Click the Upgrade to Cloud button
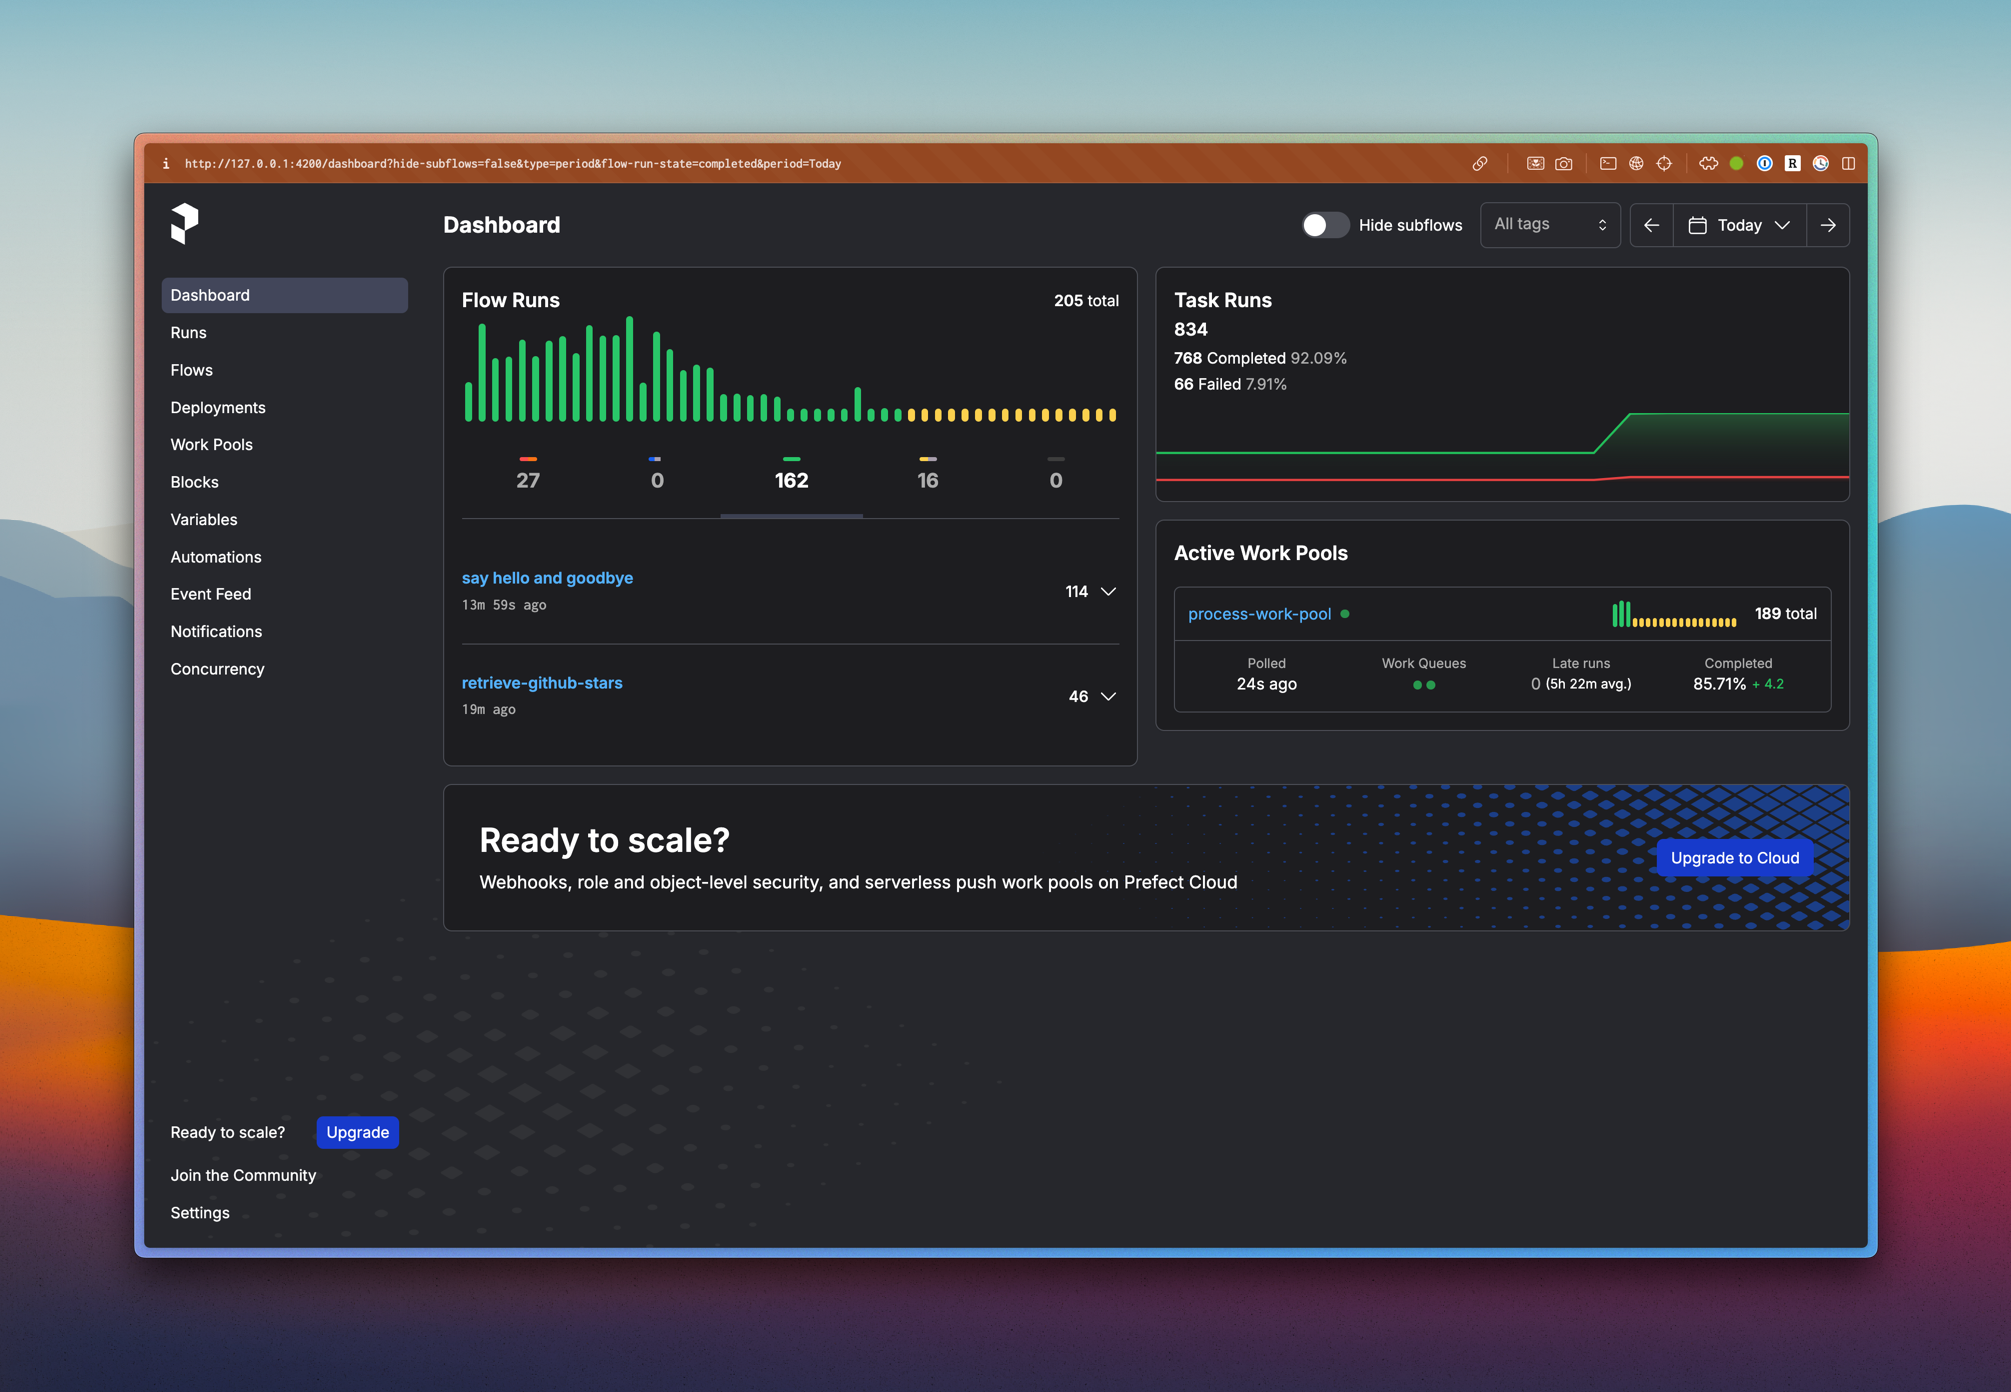Screen dimensions: 2011x1392 coord(1734,858)
